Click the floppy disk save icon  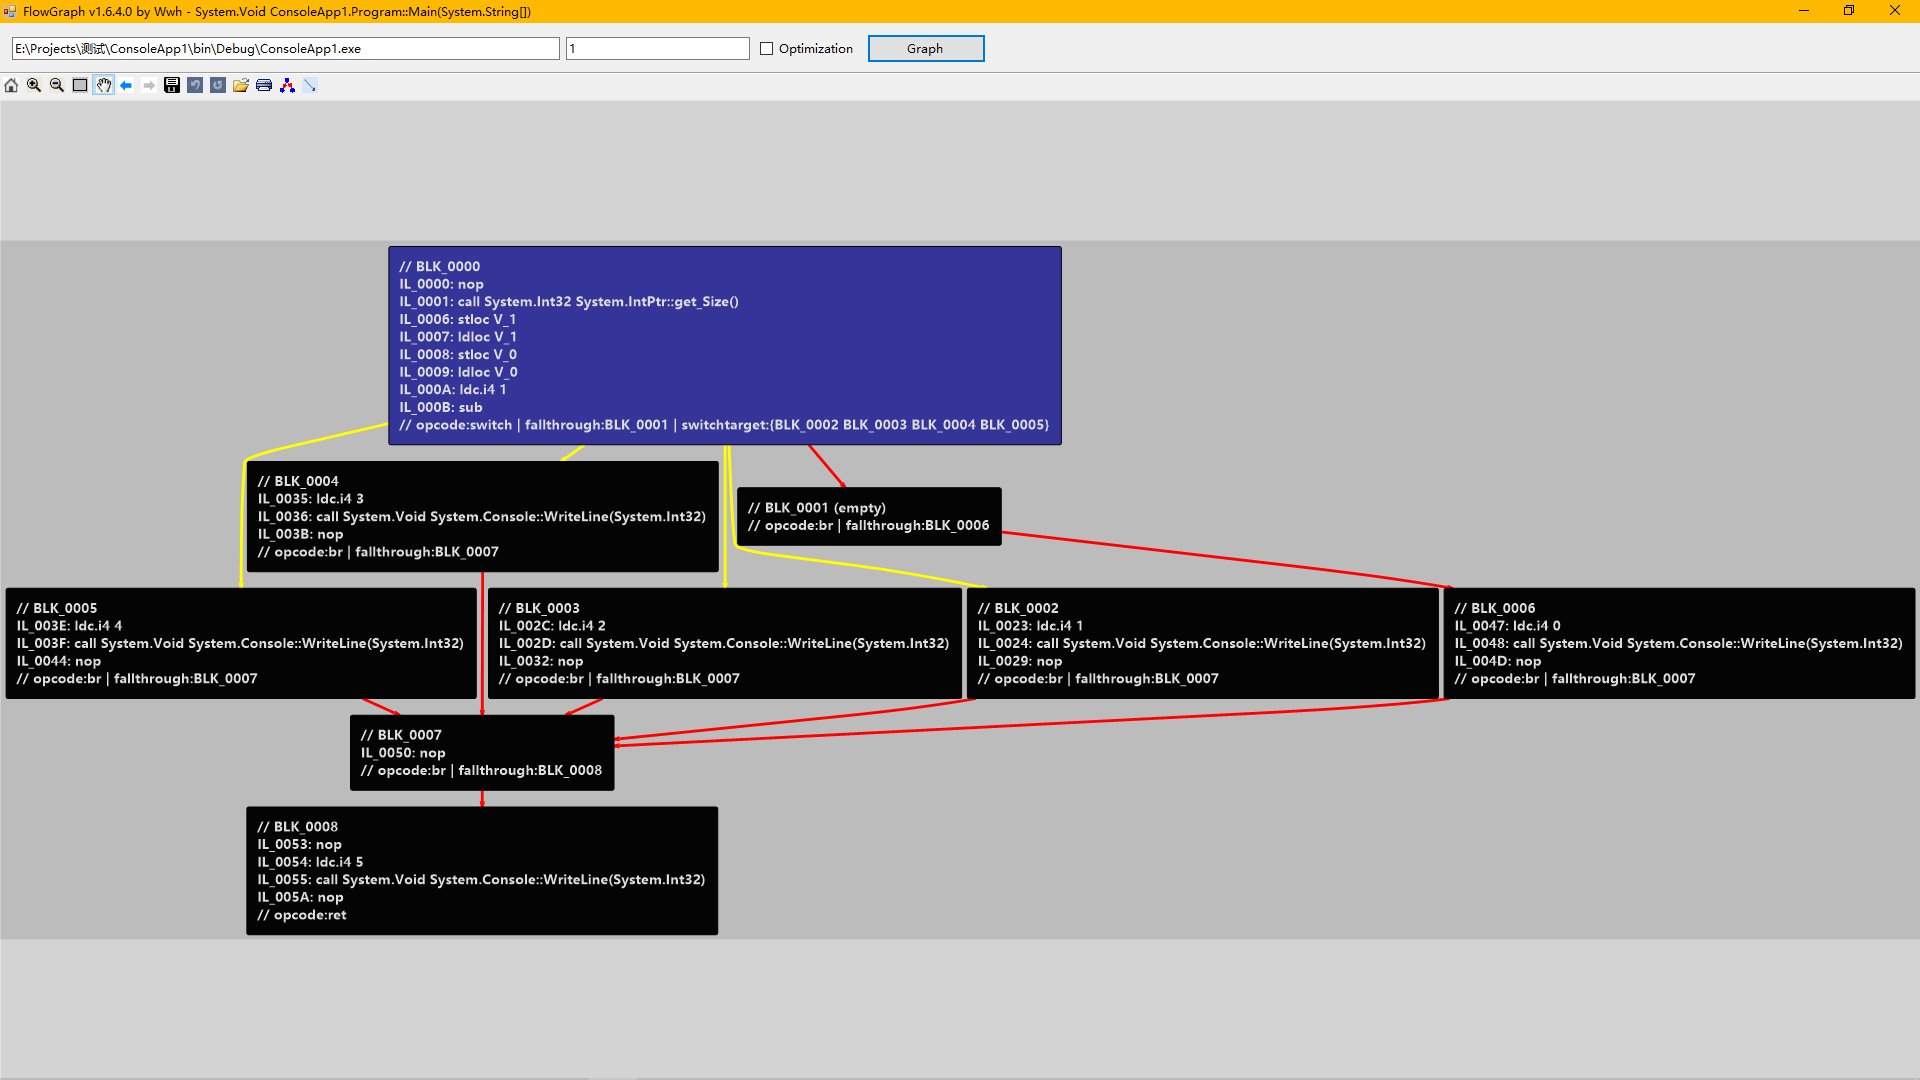[x=172, y=86]
